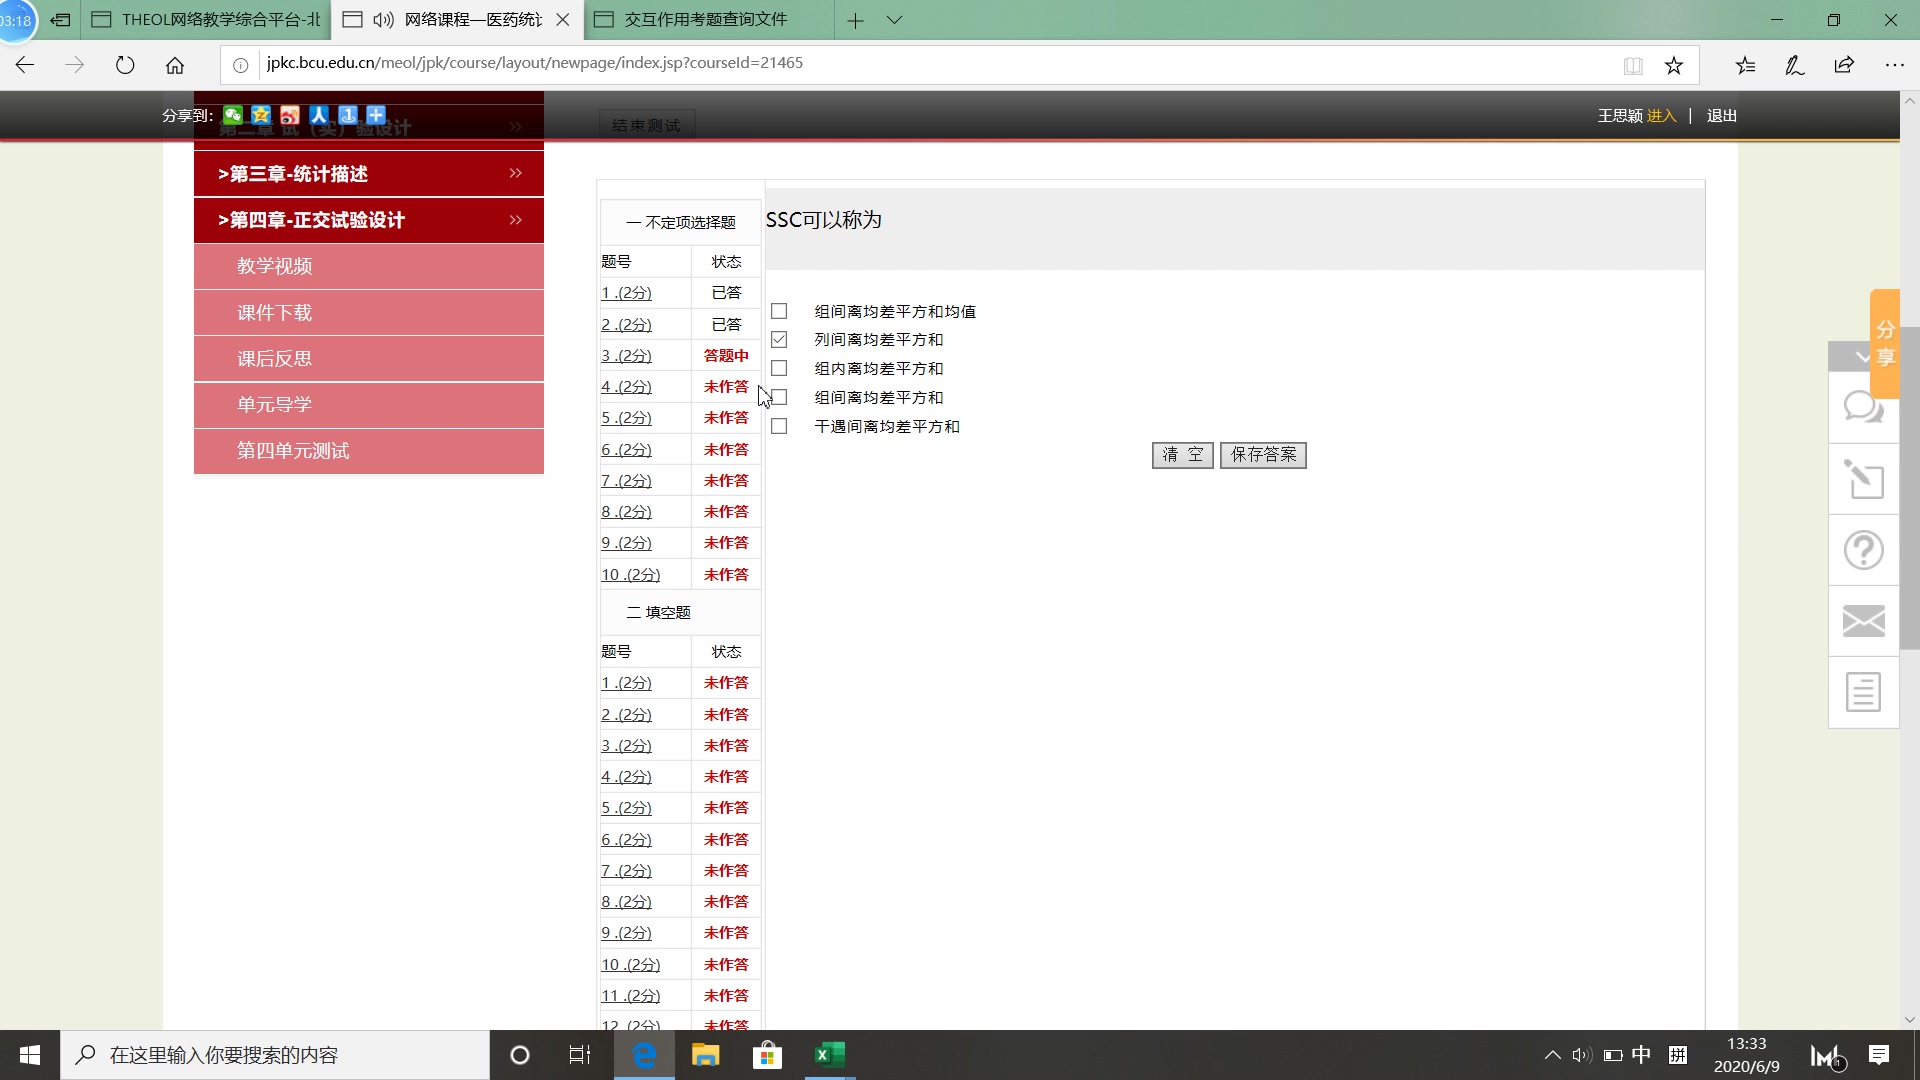Set tabs aside icon
This screenshot has width=1920, height=1080.
click(60, 20)
